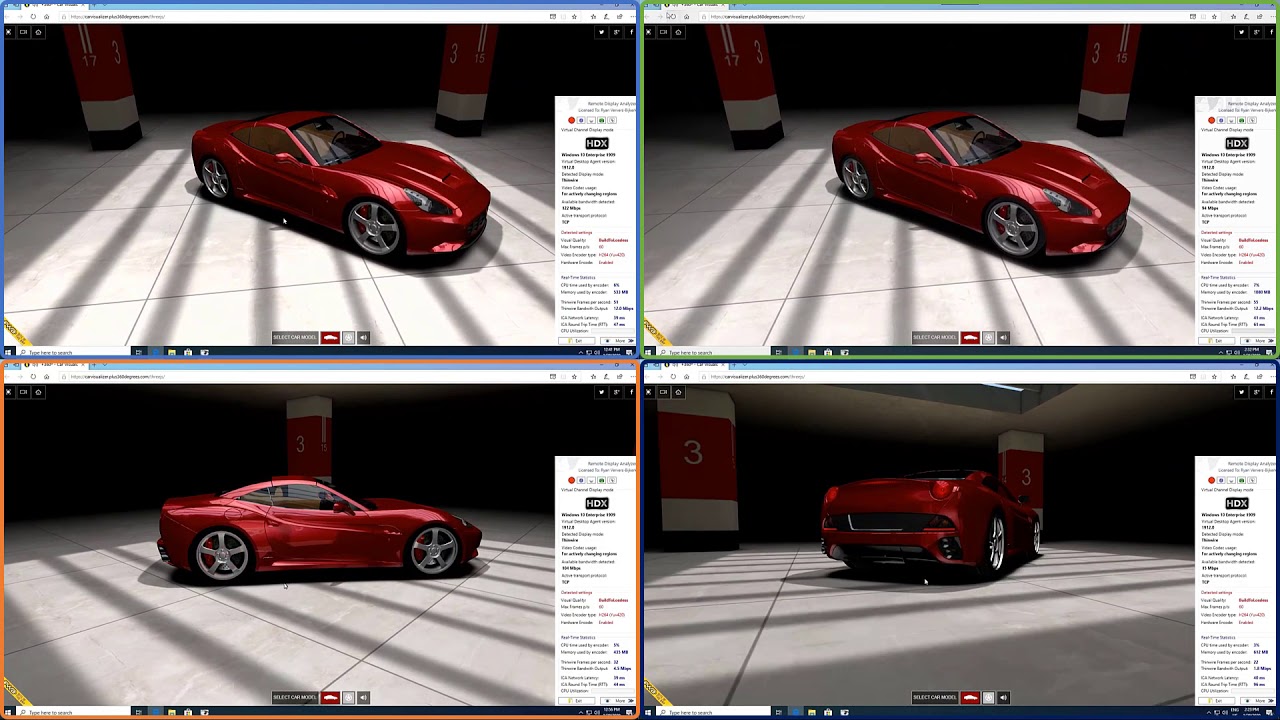Share on Google+ in bottom-left pane
Viewport: 1280px width, 720px height.
[x=616, y=392]
